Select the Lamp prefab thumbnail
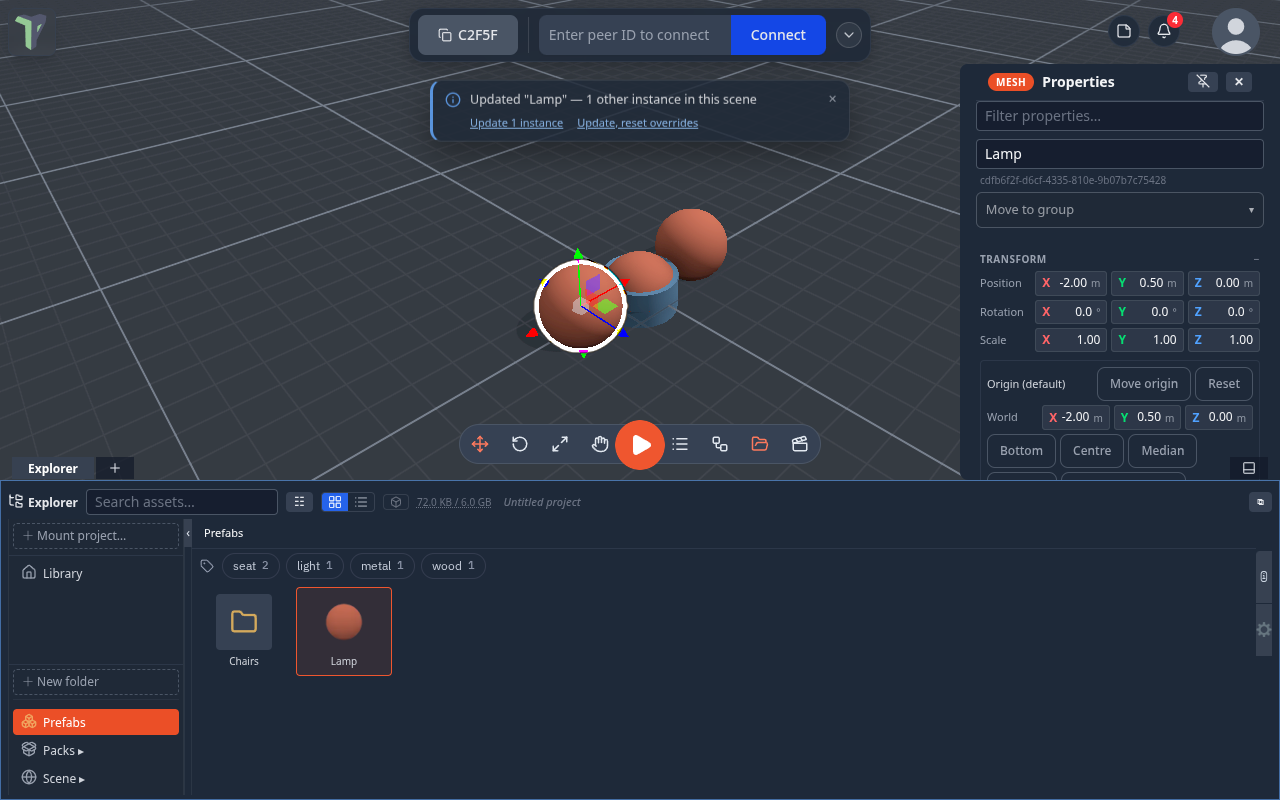Image resolution: width=1280 pixels, height=800 pixels. click(x=344, y=631)
